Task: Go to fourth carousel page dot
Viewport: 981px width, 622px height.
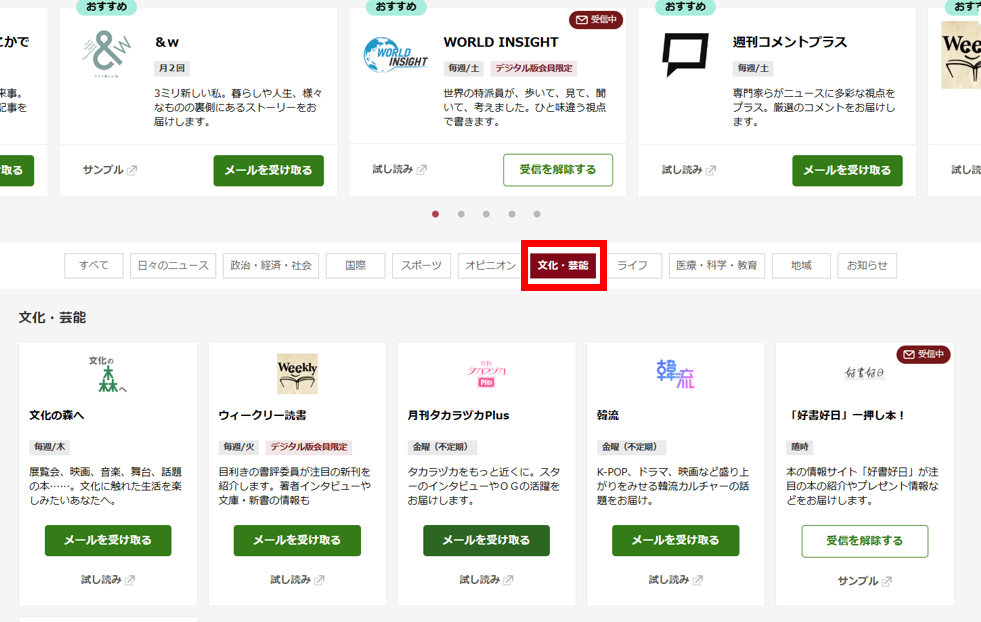Action: click(512, 214)
